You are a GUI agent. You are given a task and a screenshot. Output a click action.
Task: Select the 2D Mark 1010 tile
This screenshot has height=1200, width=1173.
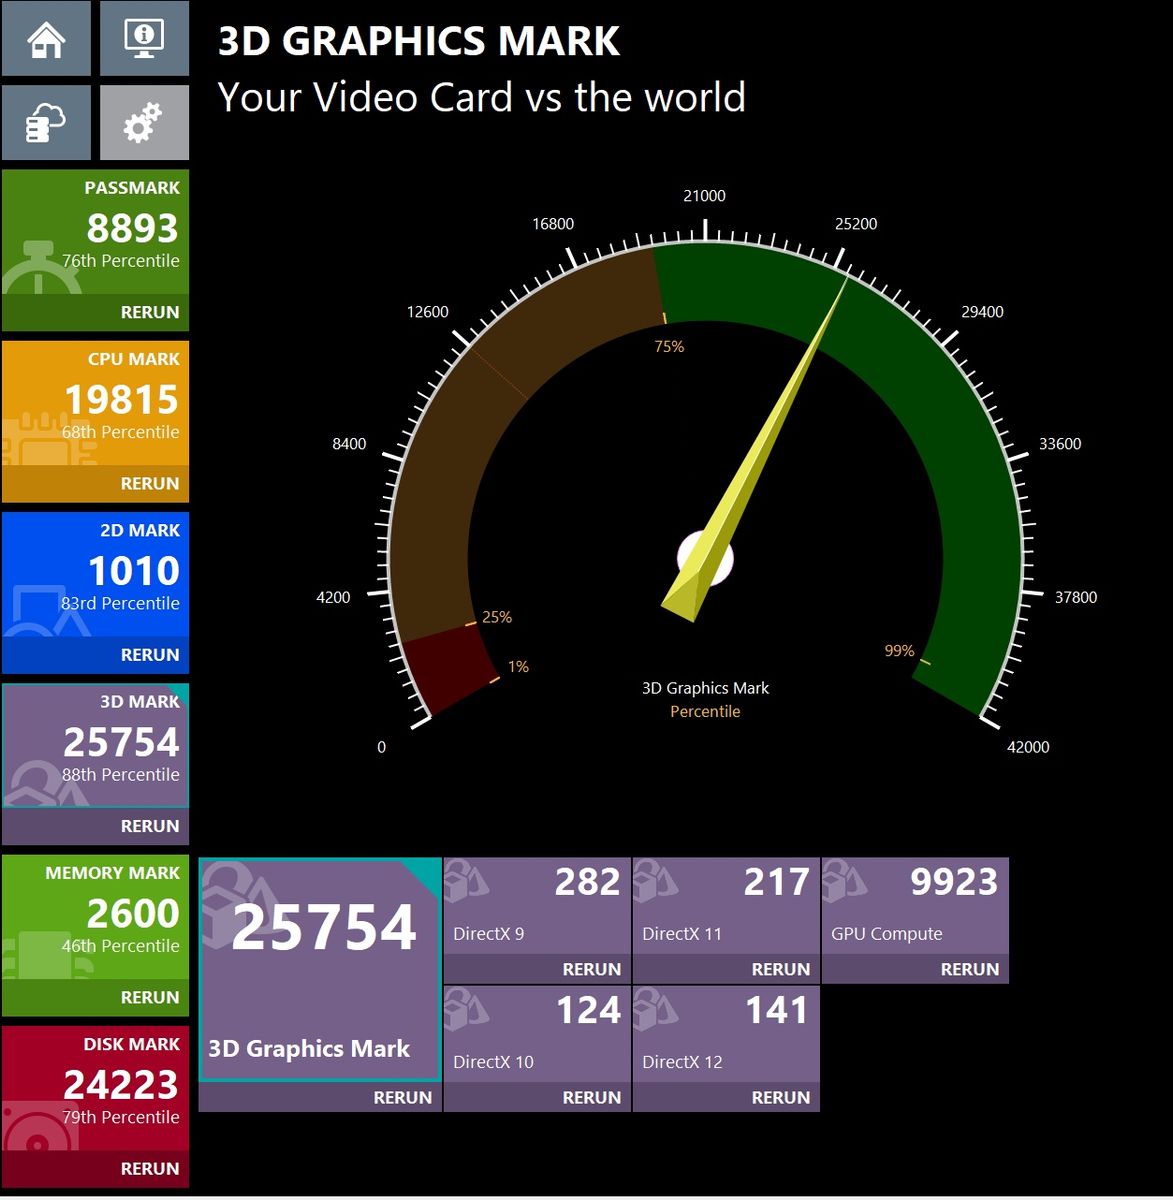pos(95,574)
